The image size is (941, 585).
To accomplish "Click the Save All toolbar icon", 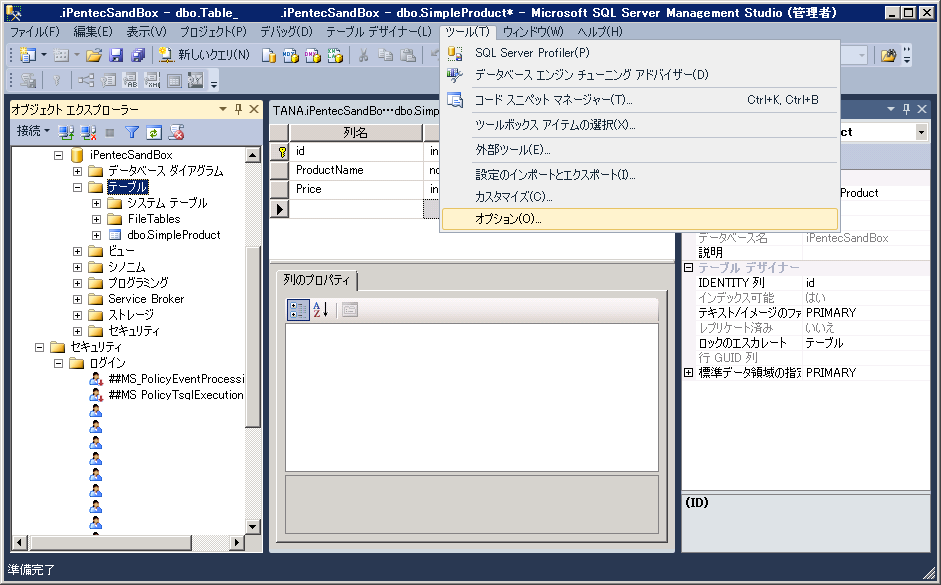I will (138, 55).
